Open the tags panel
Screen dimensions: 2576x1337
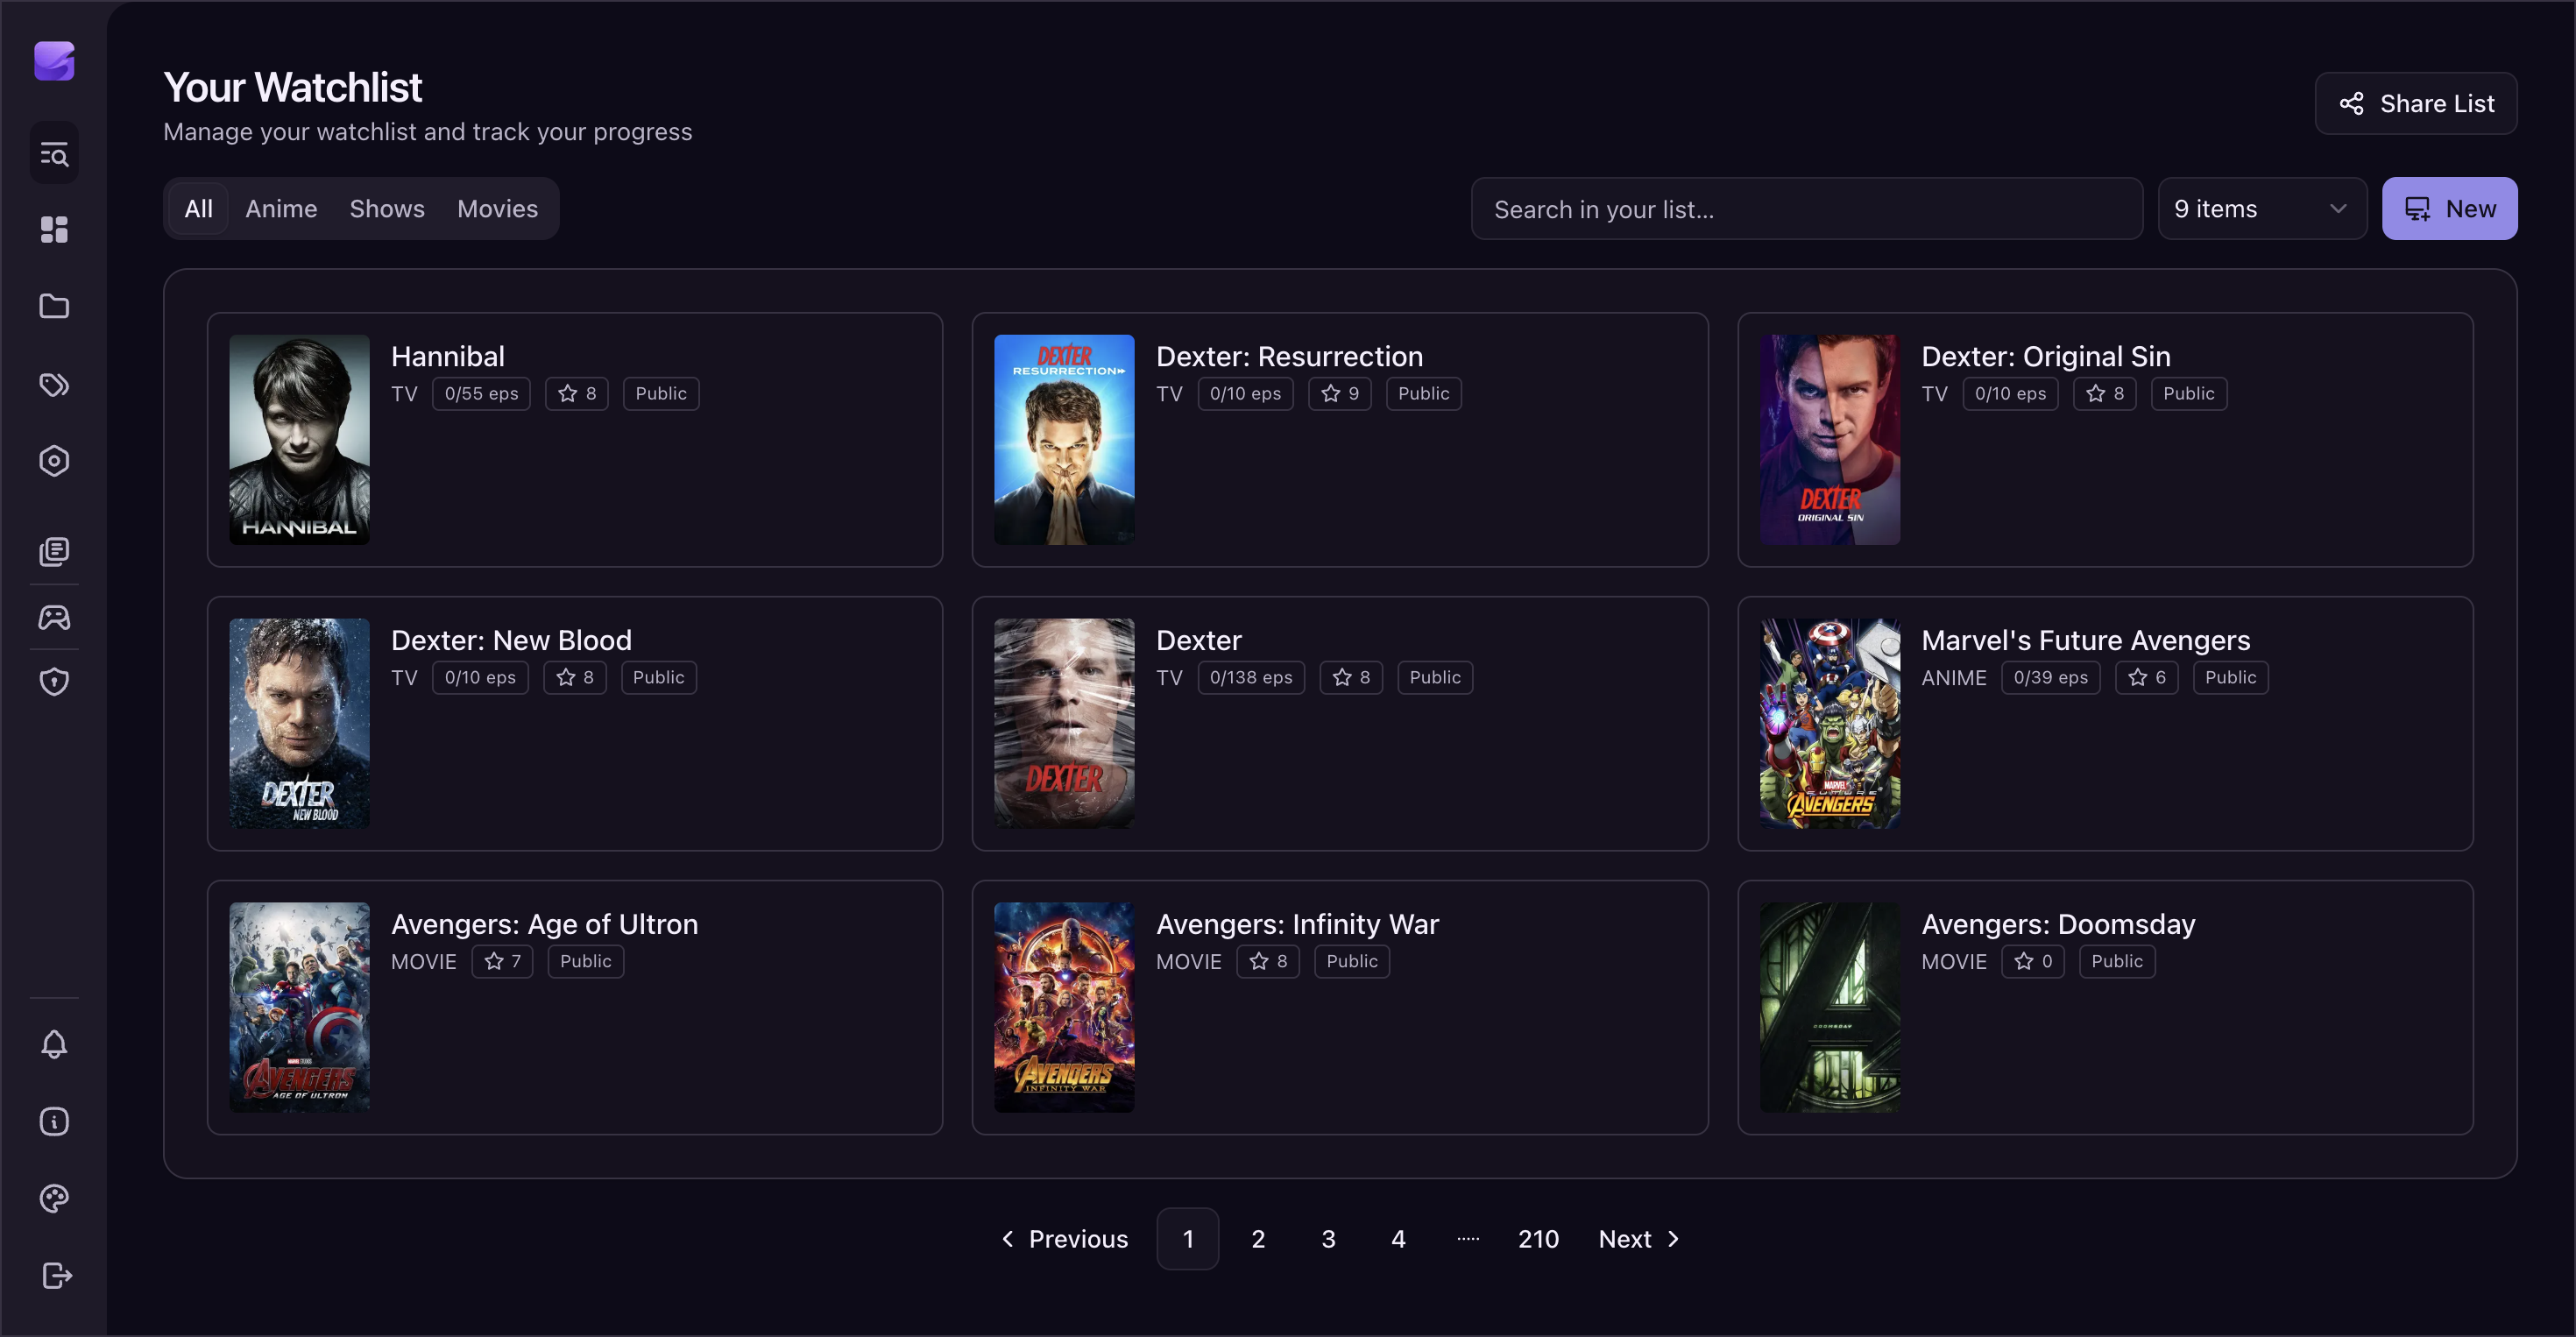tap(54, 384)
